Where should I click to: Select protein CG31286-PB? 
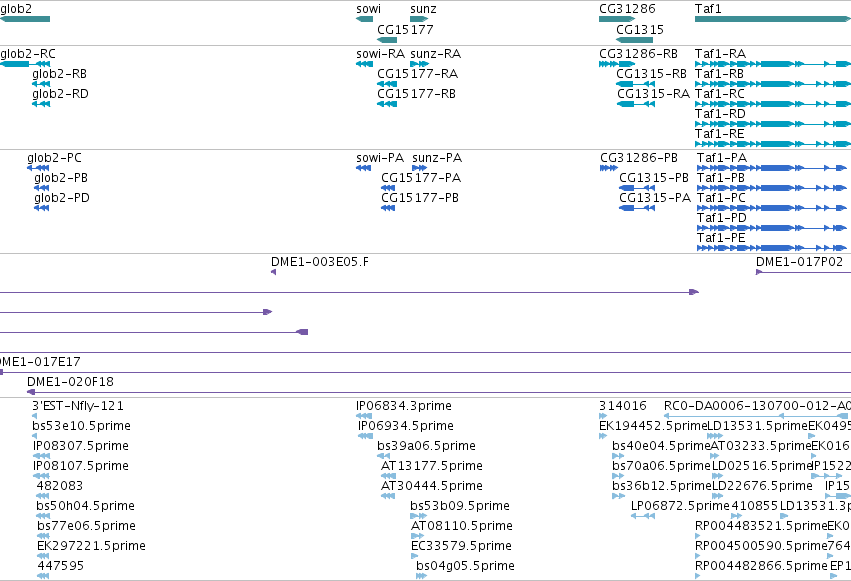point(609,168)
